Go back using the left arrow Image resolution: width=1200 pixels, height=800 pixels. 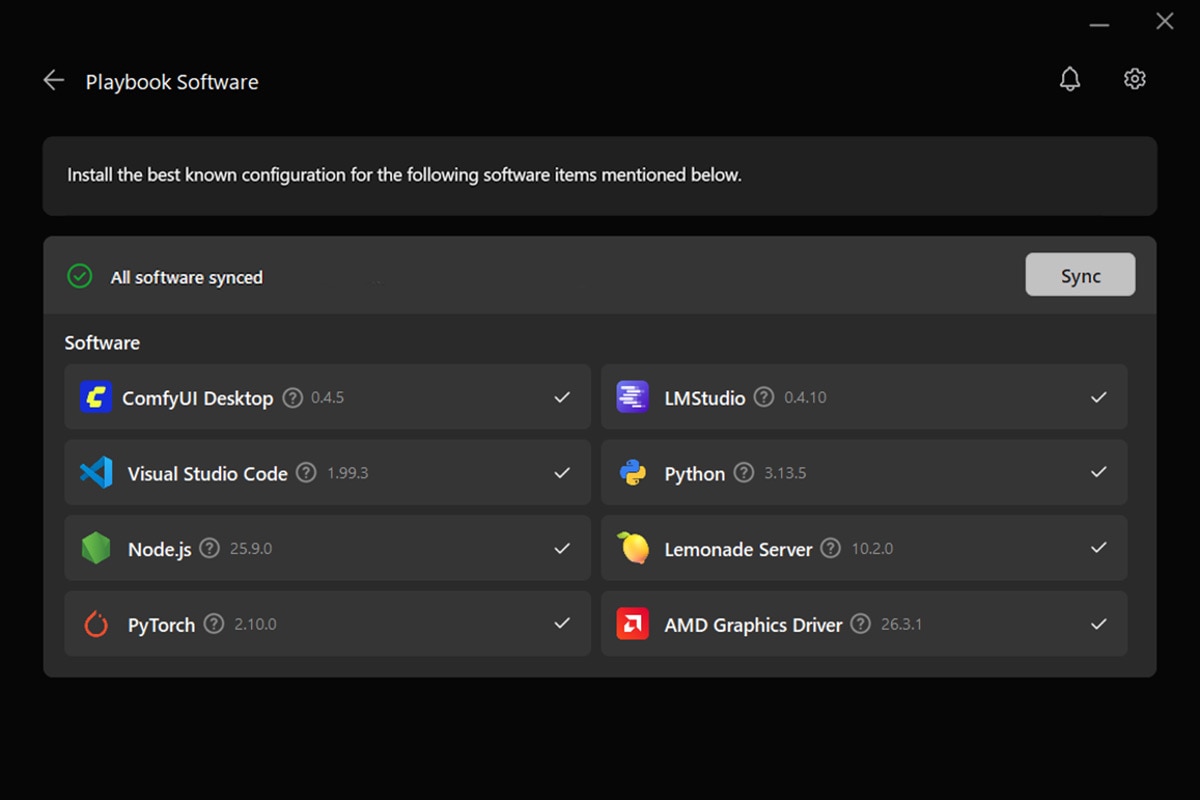54,80
